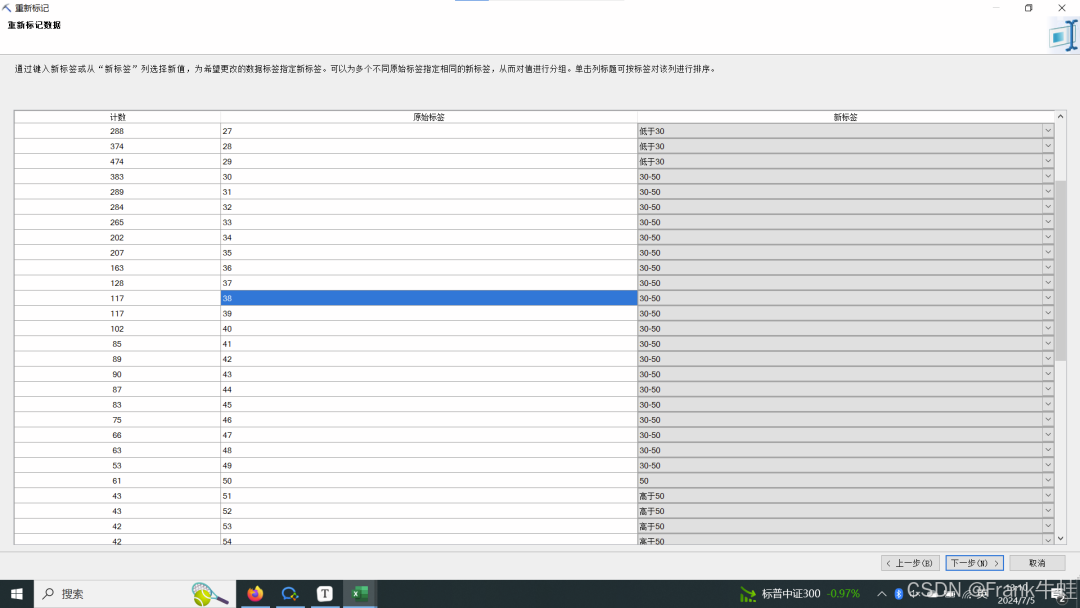Open new-label dropdown for original label 36
Screen dimensions: 1080x608
1048,268
